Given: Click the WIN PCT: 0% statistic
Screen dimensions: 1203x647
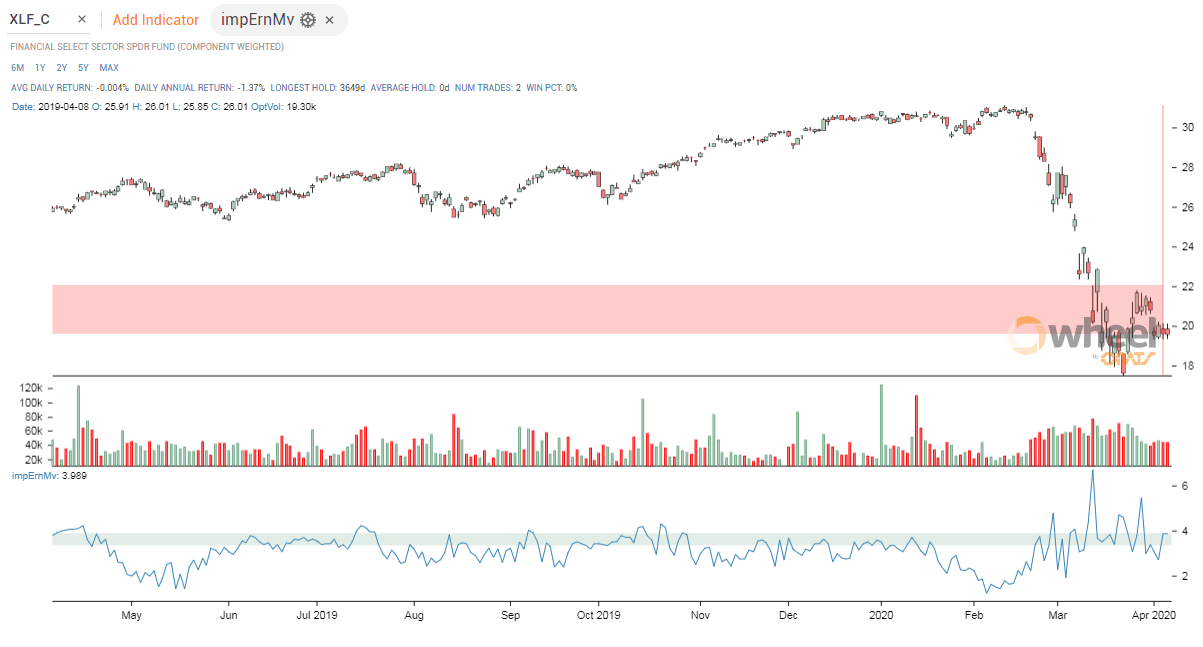Looking at the screenshot, I should [552, 88].
